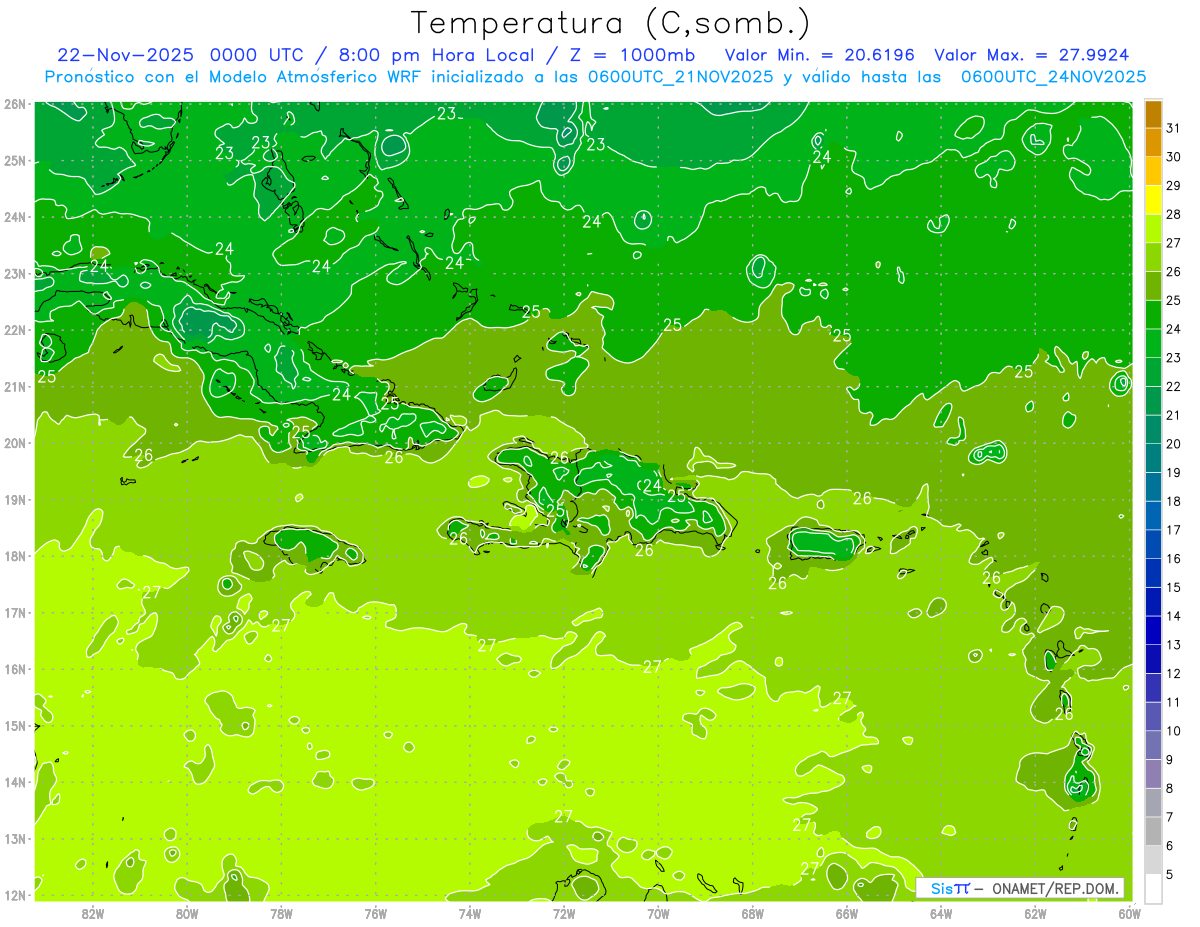Click the 78W longitude axis label

281,913
